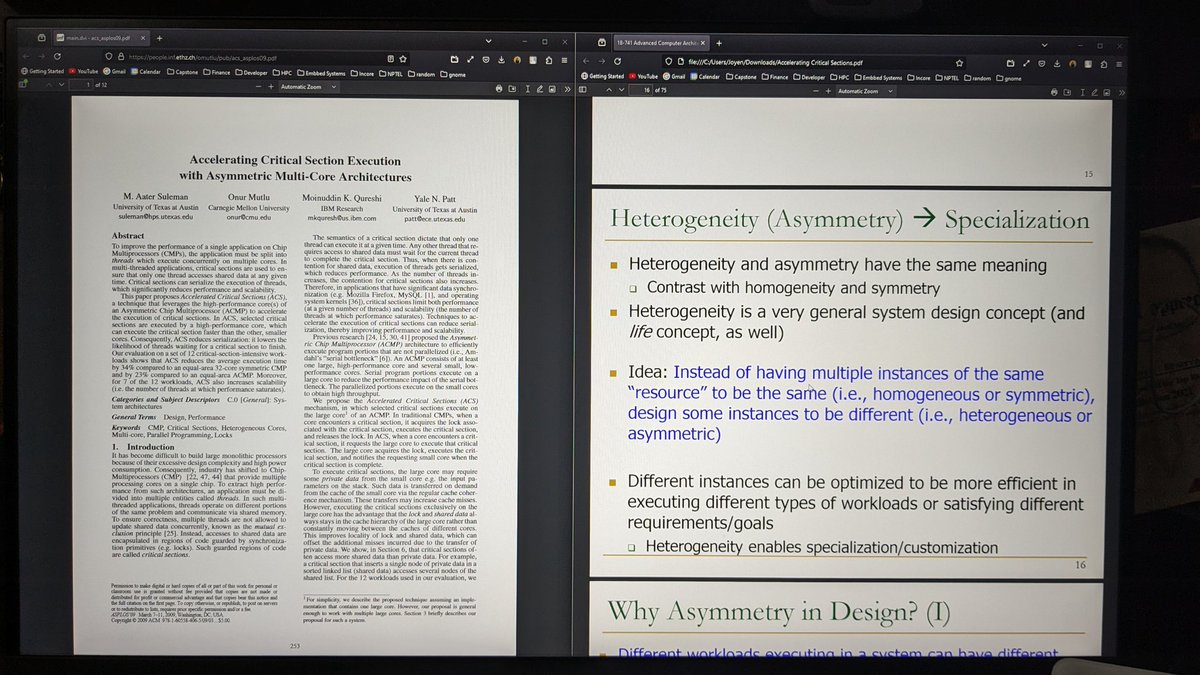Select draw tool in left PDF viewer
Image resolution: width=1200 pixels, height=675 pixels.
539,88
